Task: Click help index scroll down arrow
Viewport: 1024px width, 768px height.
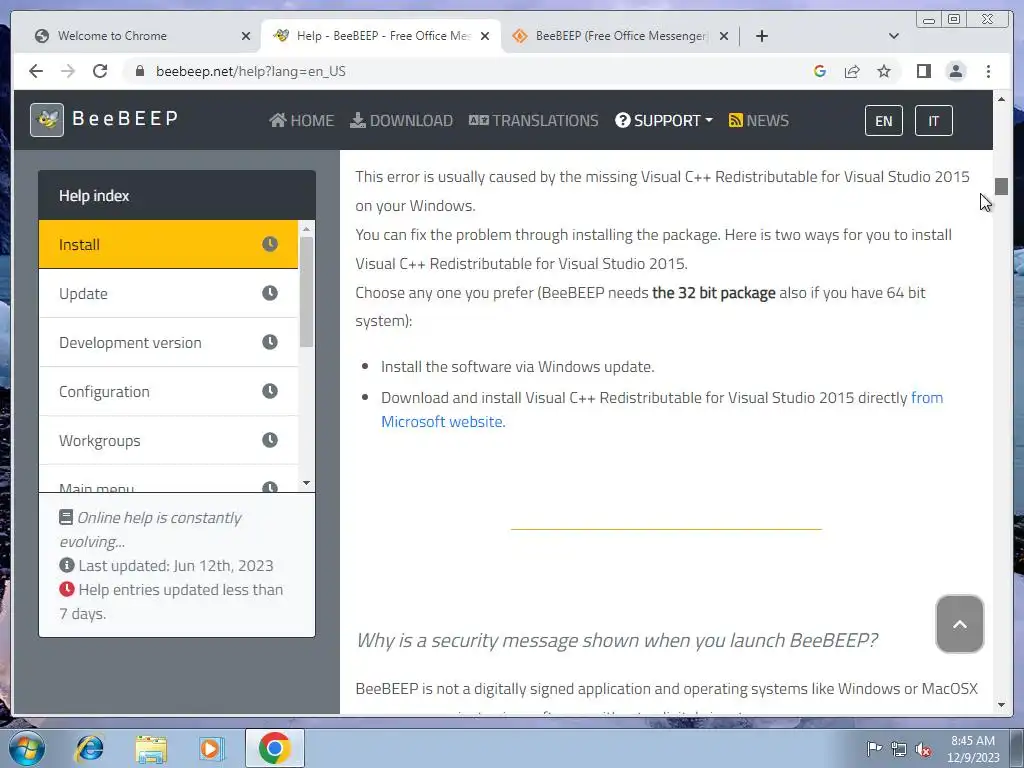Action: pos(306,483)
